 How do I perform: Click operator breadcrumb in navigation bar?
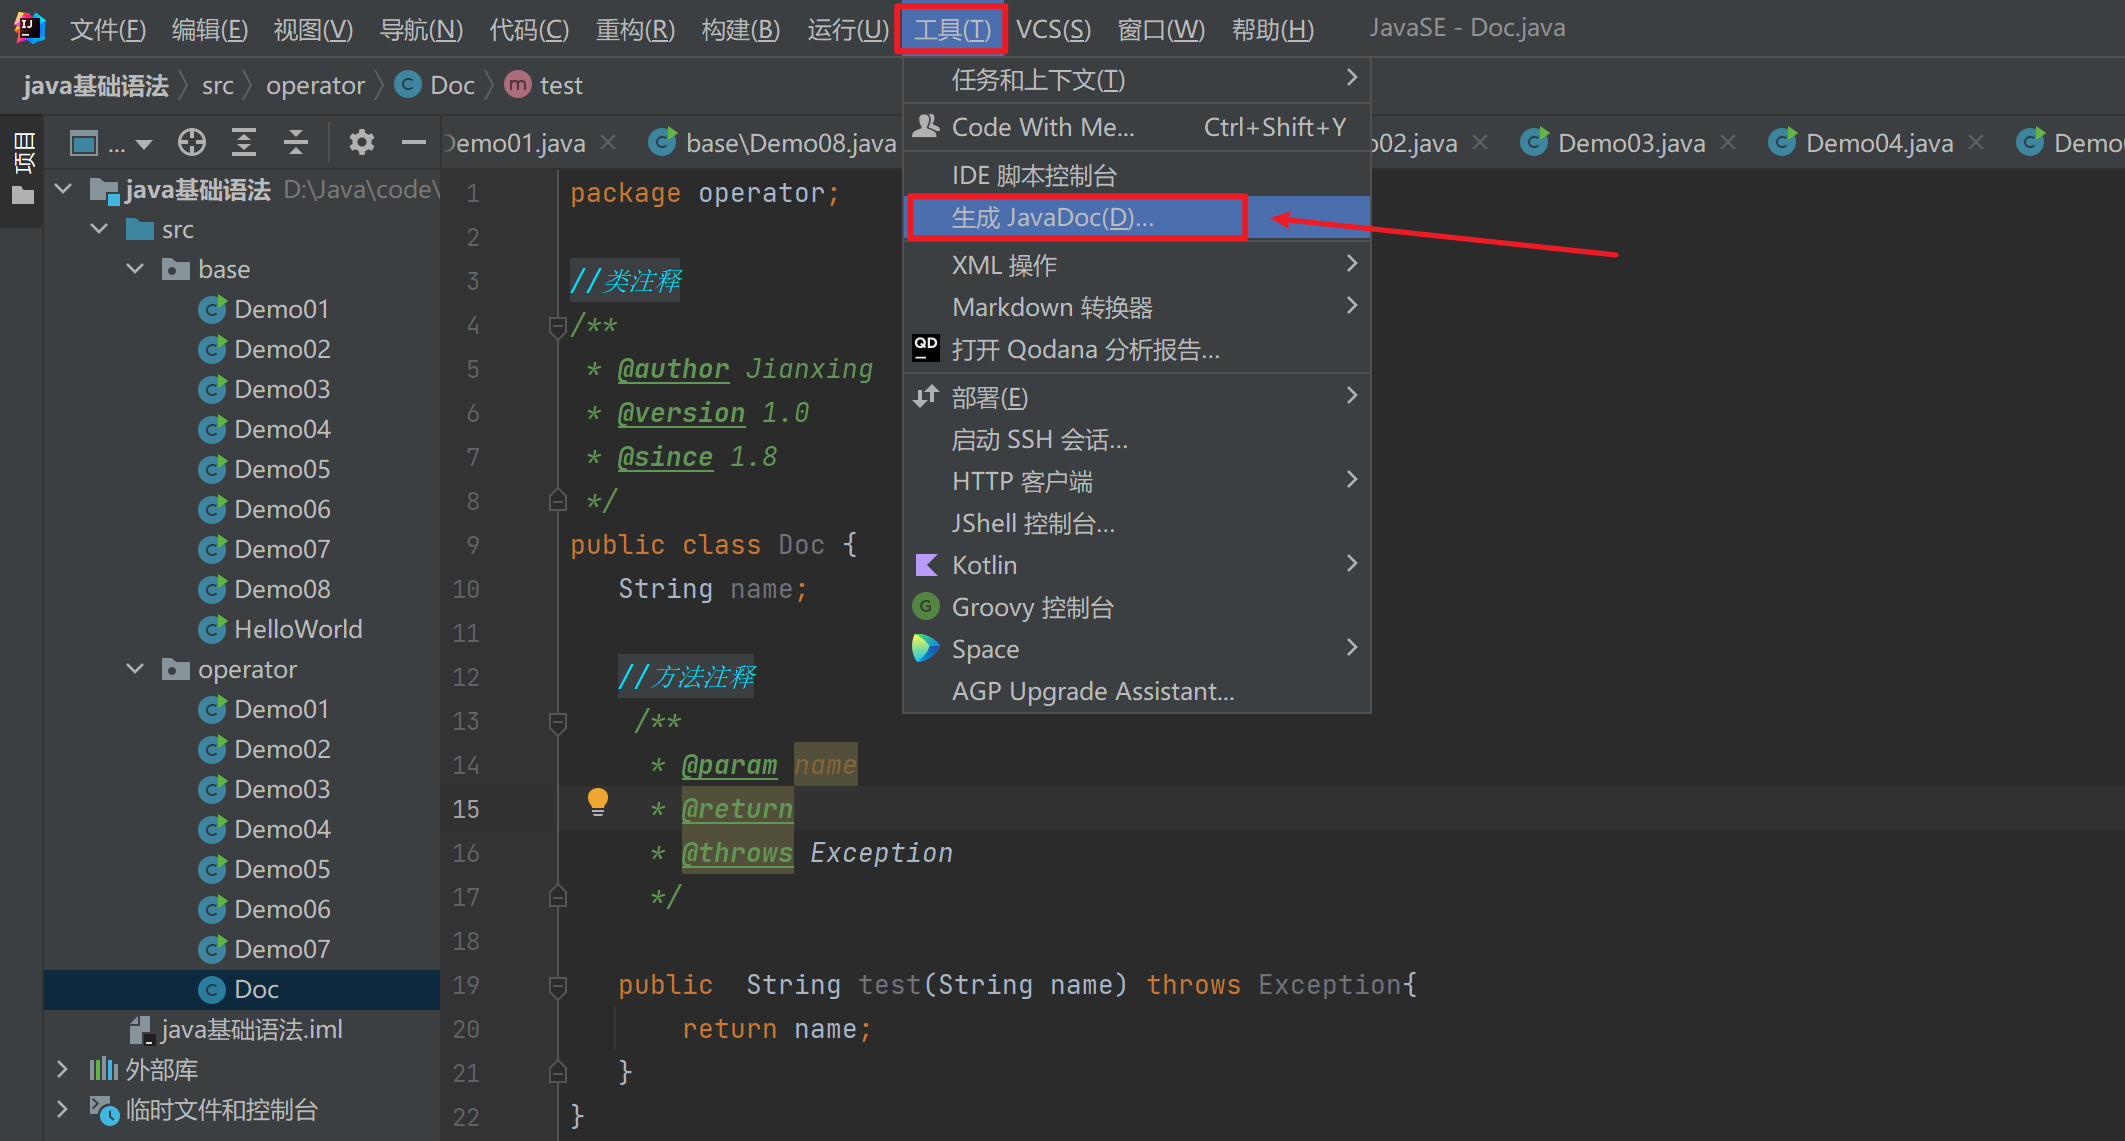point(315,86)
